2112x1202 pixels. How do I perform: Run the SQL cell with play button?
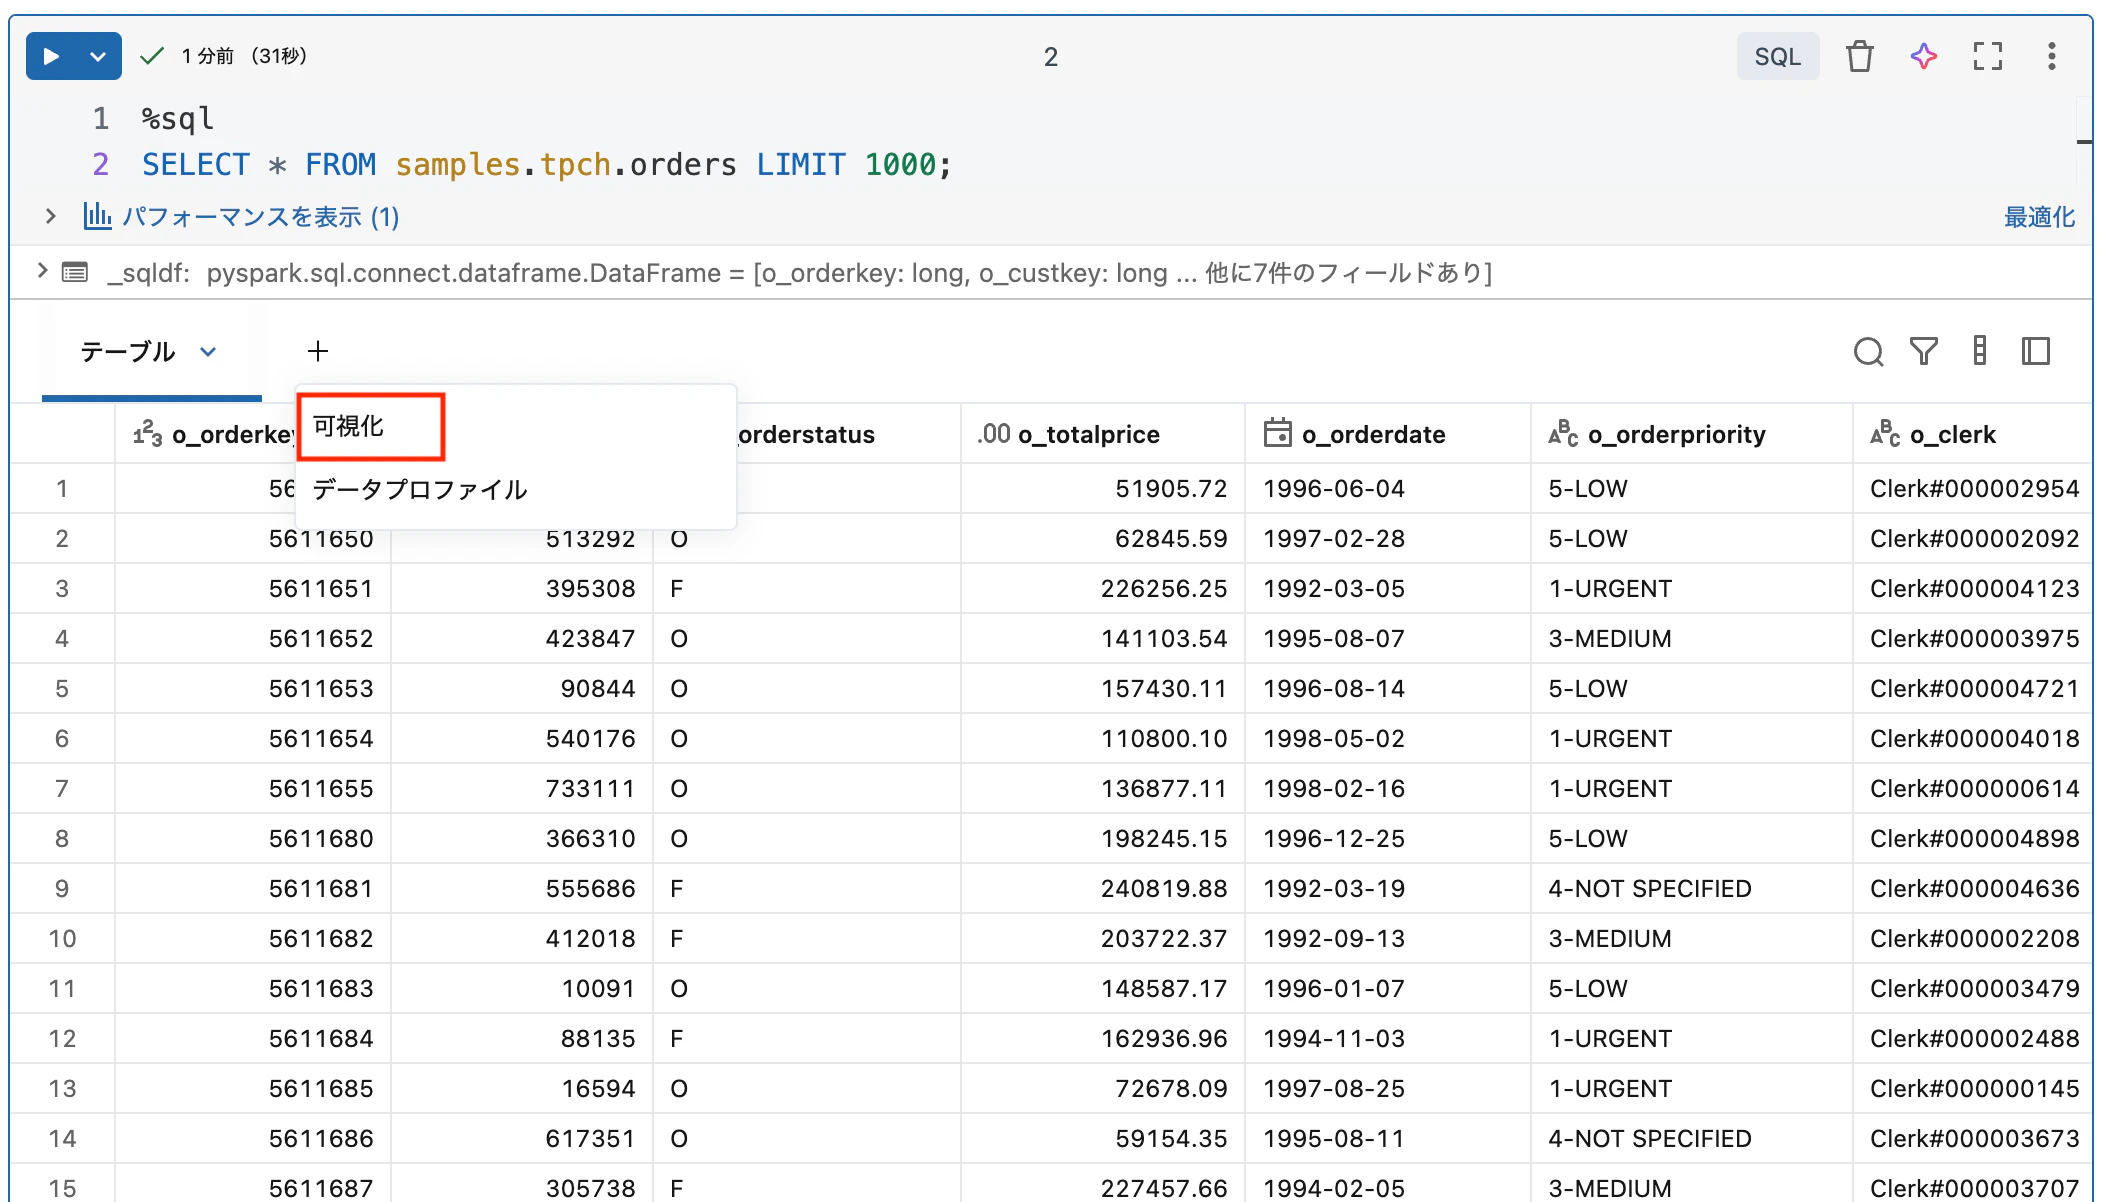[51, 56]
